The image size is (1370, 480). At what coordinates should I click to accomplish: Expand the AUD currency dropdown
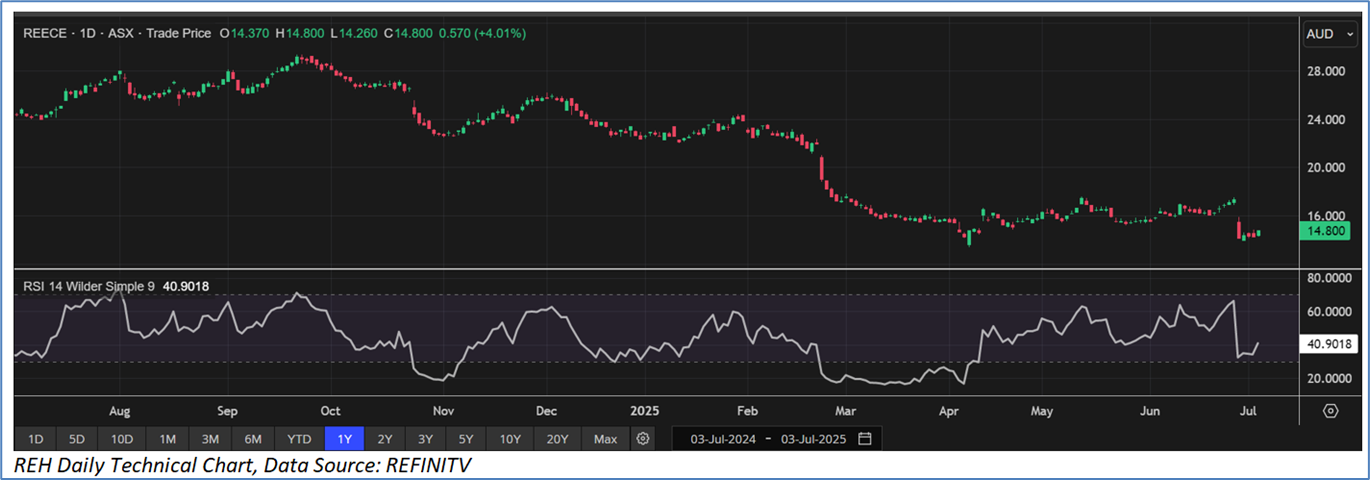pos(1326,34)
